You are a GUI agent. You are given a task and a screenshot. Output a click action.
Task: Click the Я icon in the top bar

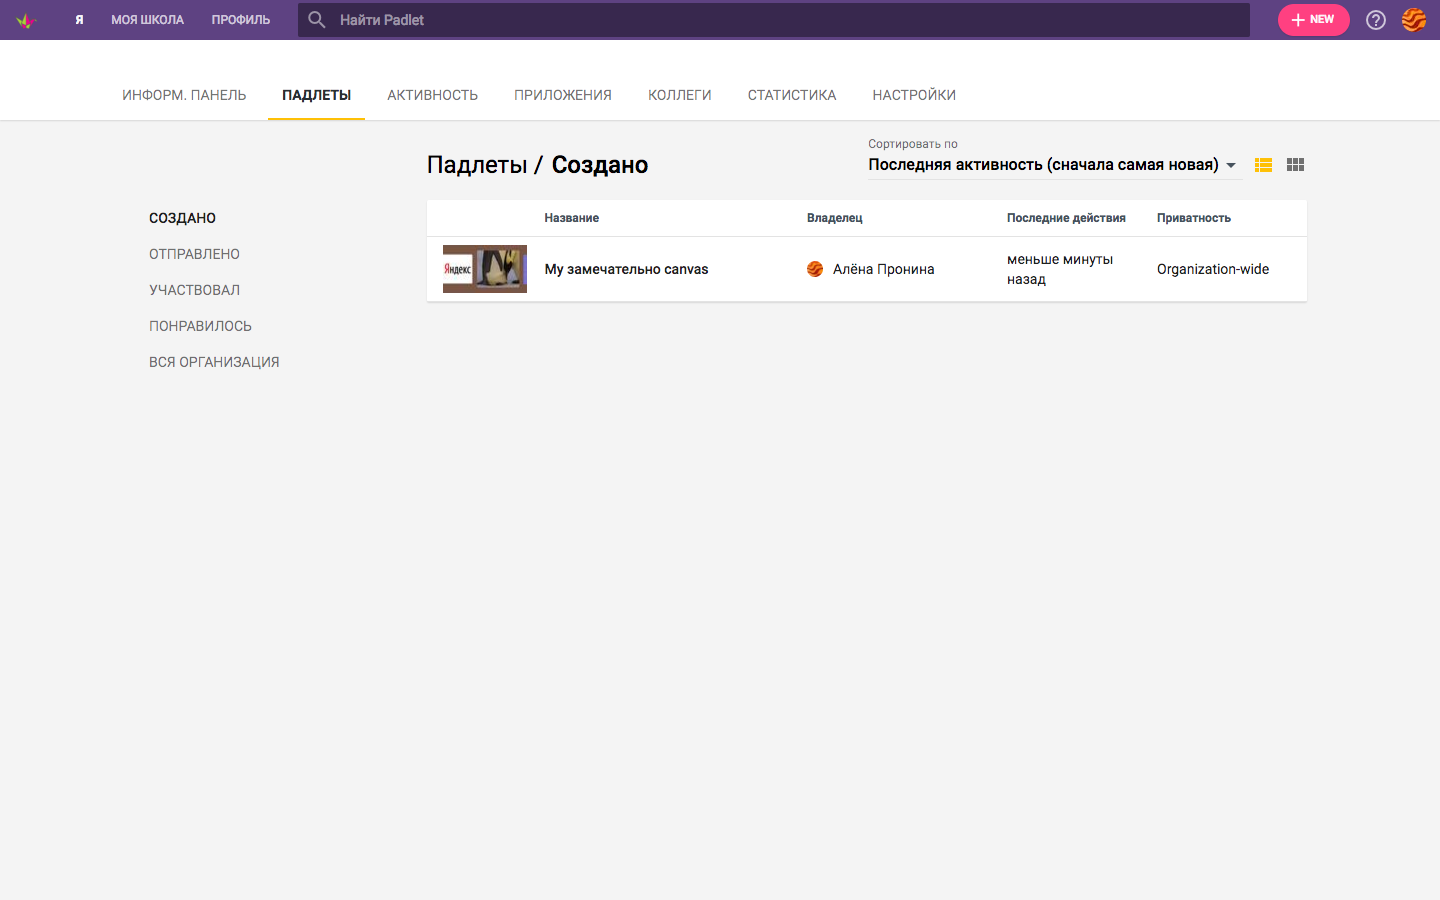79,19
